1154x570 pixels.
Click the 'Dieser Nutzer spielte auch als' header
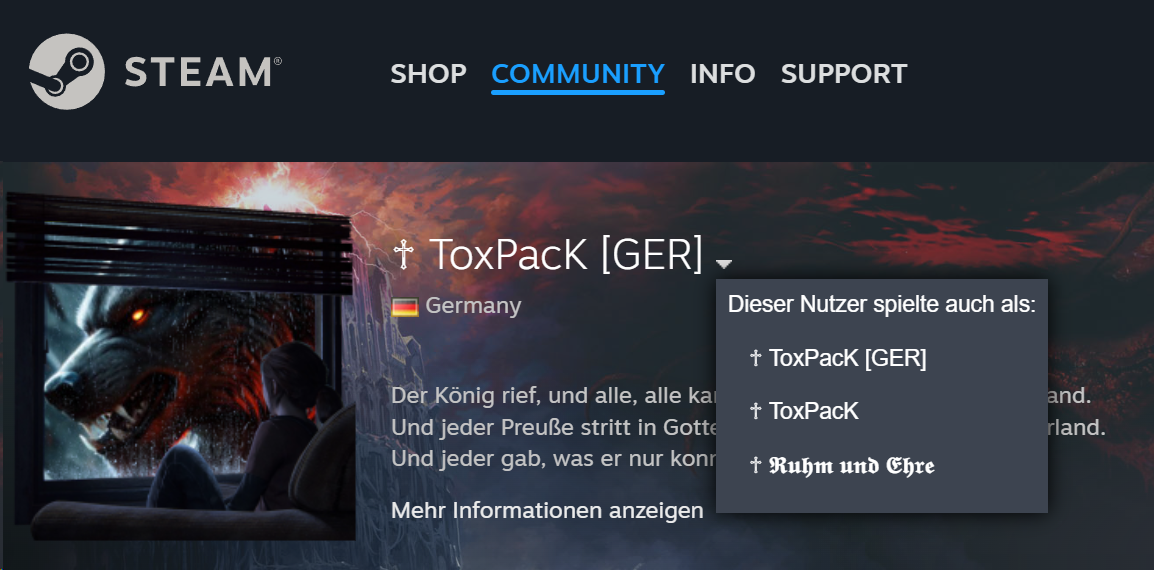pyautogui.click(x=882, y=305)
